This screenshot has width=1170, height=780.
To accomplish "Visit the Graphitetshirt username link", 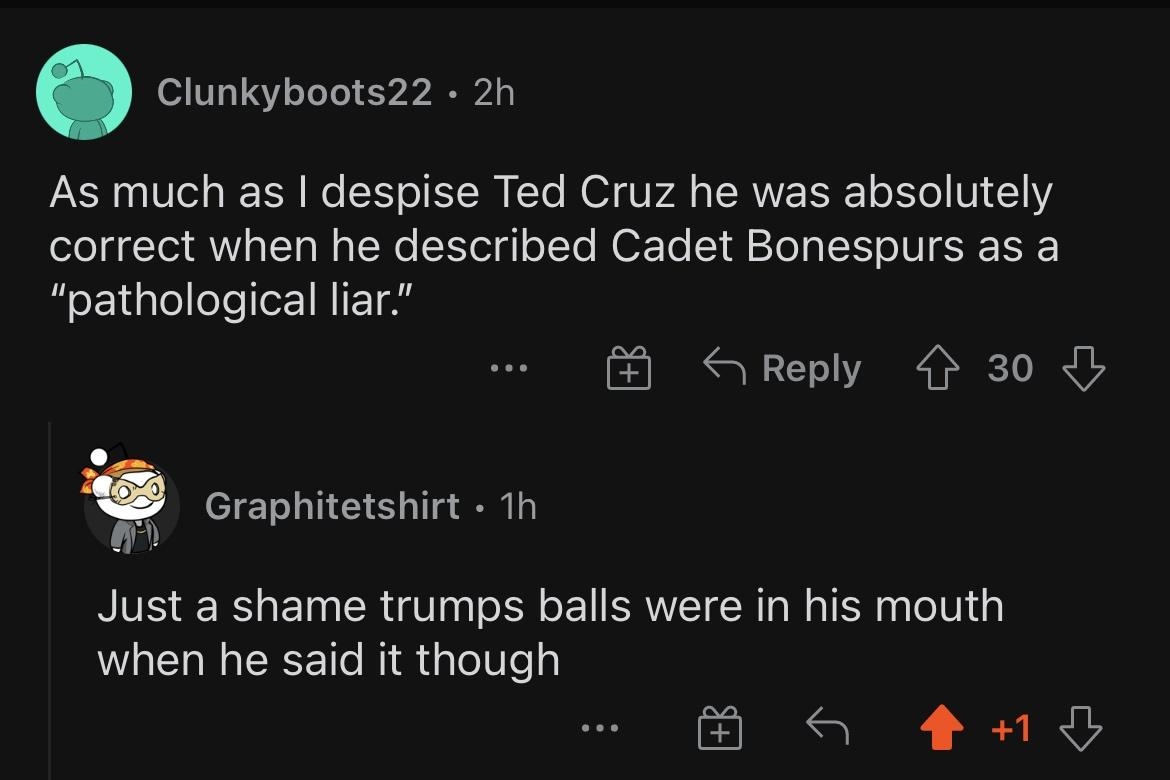I will point(332,506).
